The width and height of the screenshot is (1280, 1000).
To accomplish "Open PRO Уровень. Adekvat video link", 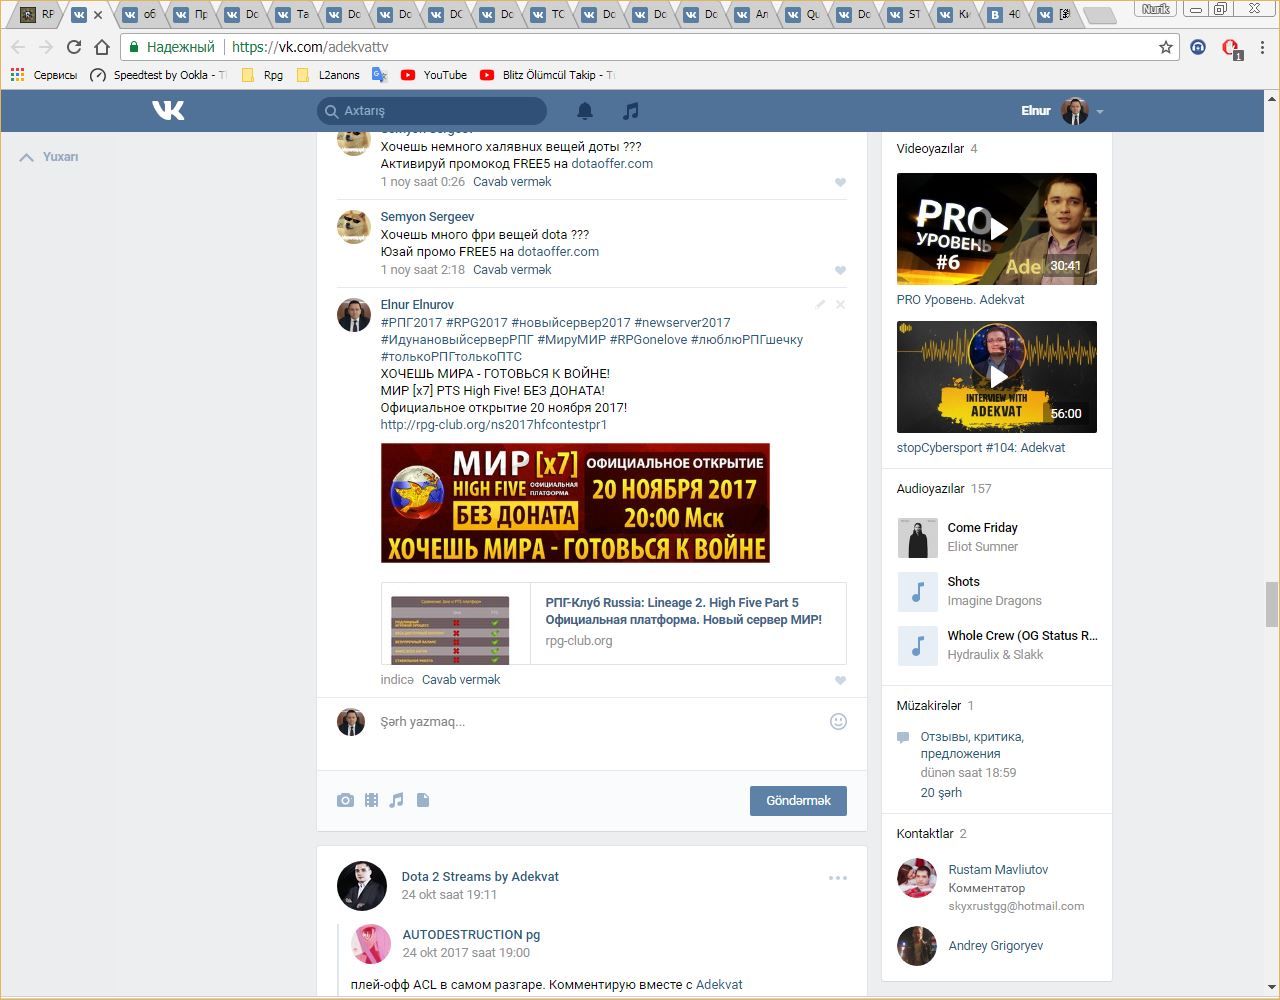I will (x=960, y=299).
